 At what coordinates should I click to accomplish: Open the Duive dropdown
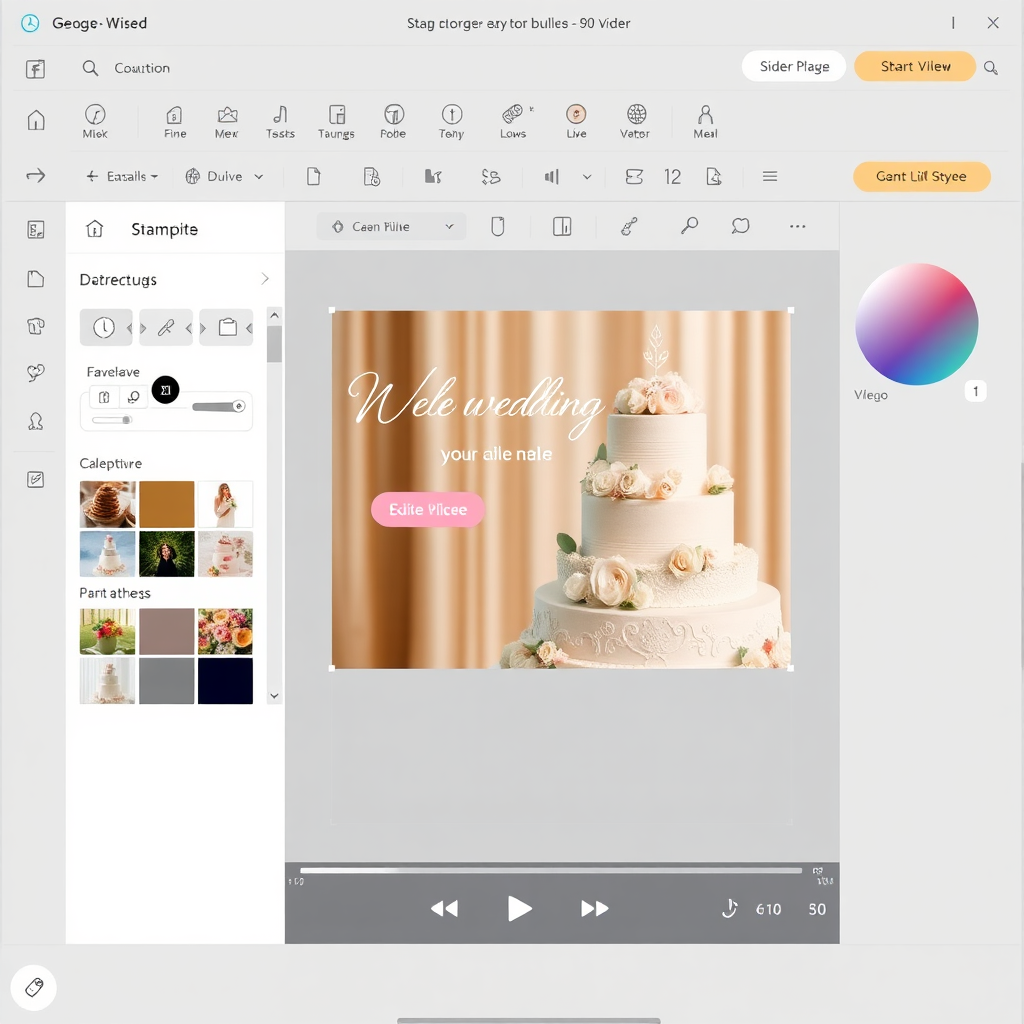click(x=225, y=176)
